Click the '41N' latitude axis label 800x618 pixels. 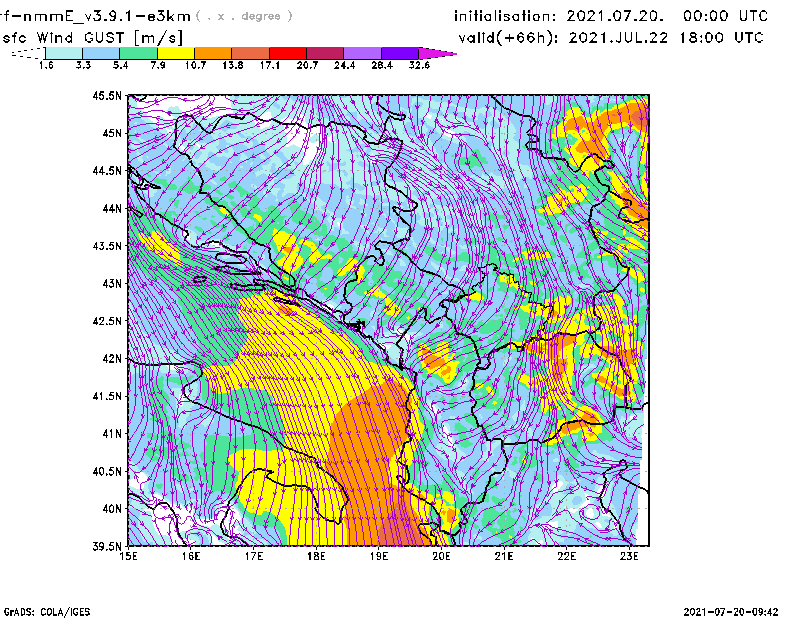(112, 434)
